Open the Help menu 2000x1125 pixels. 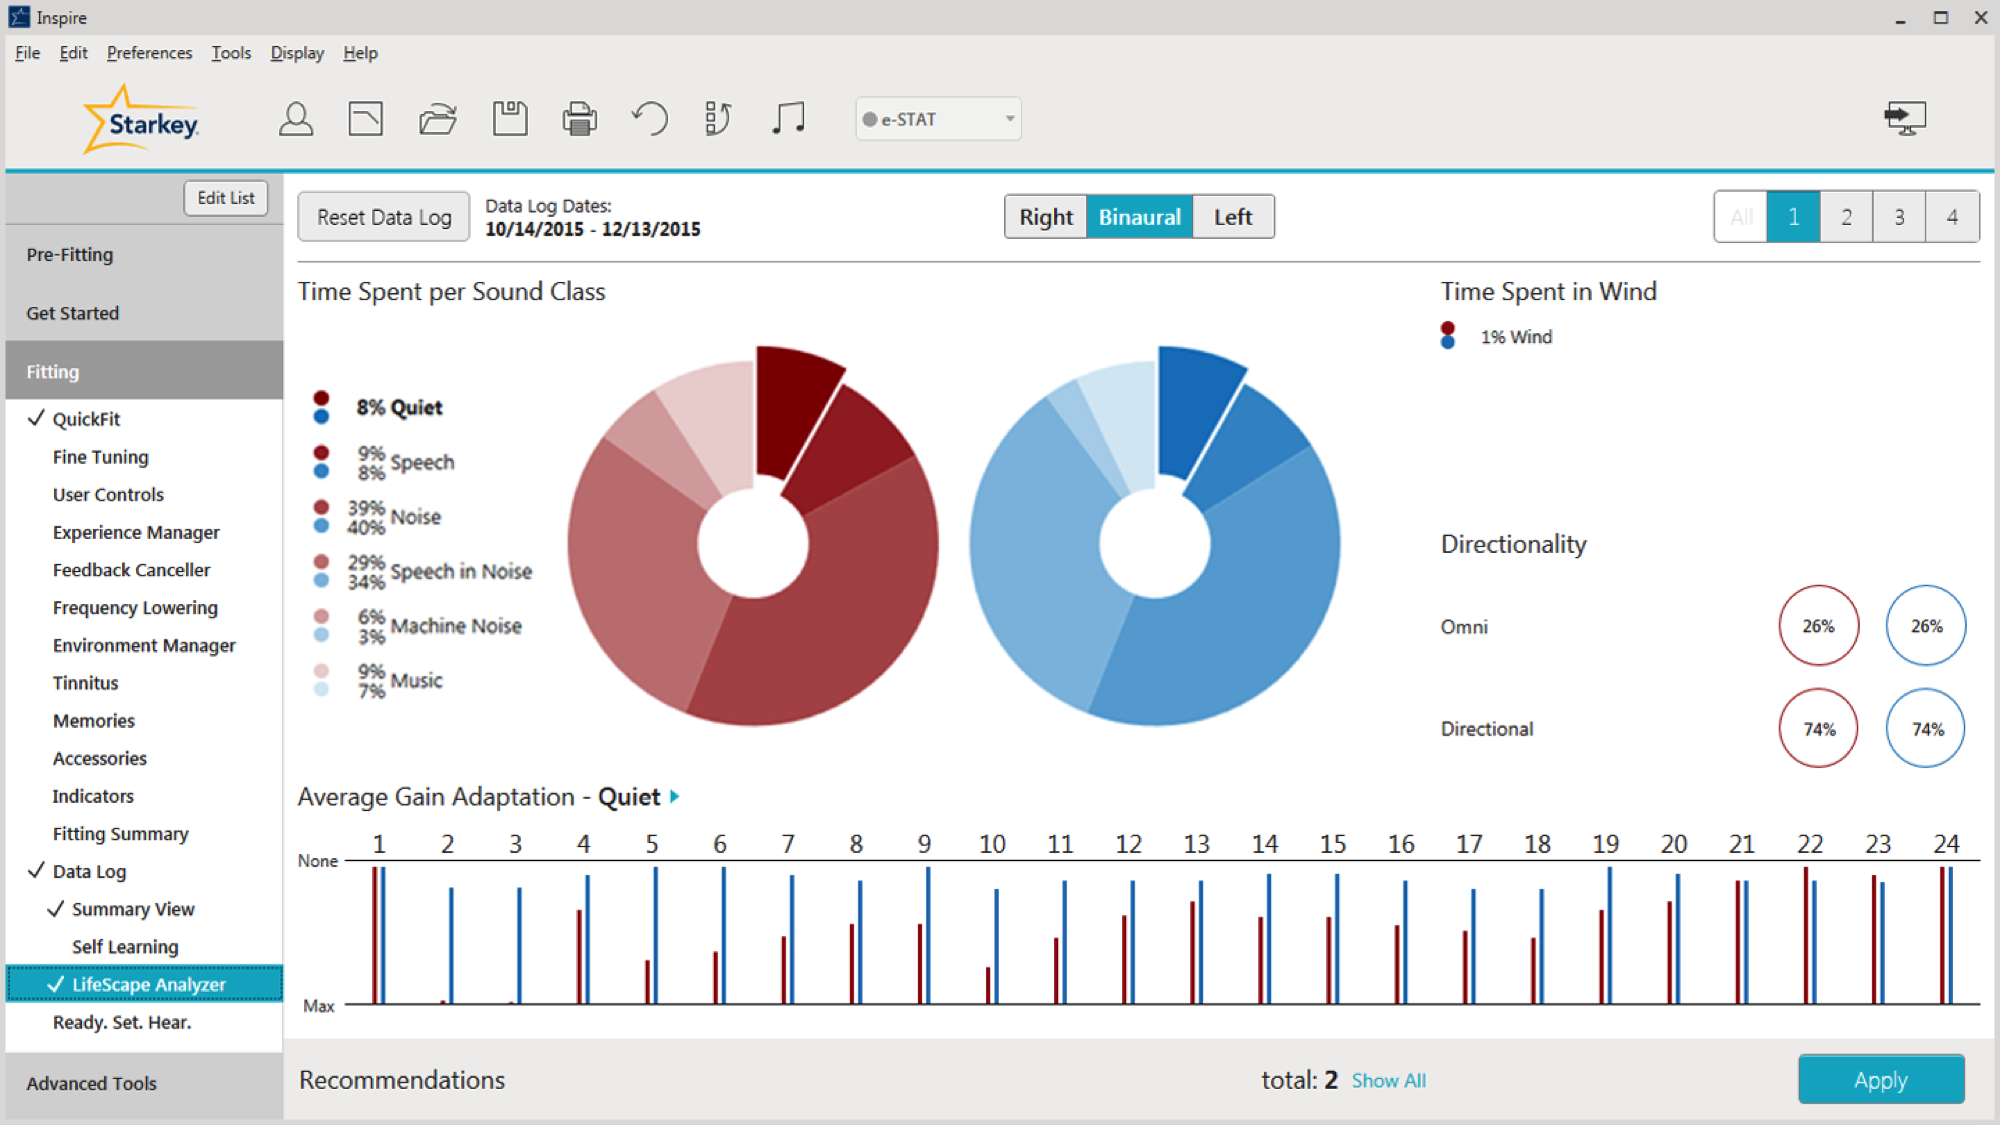(x=360, y=53)
